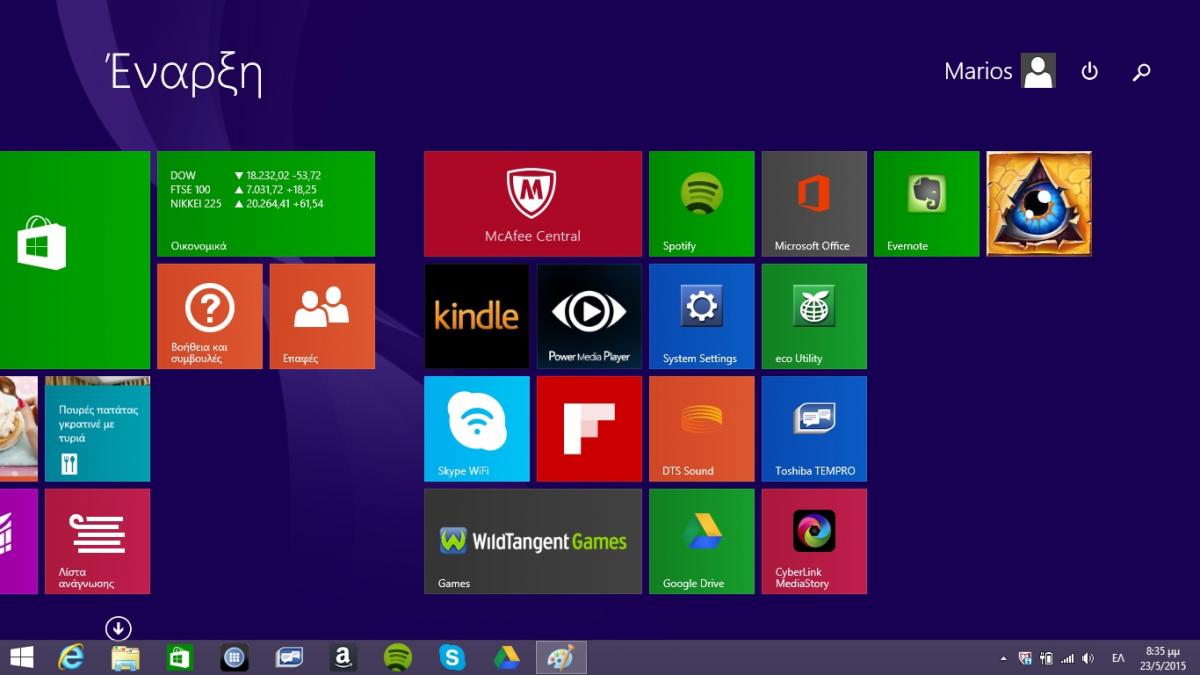
Task: Open the DTS Sound tile
Action: click(702, 429)
